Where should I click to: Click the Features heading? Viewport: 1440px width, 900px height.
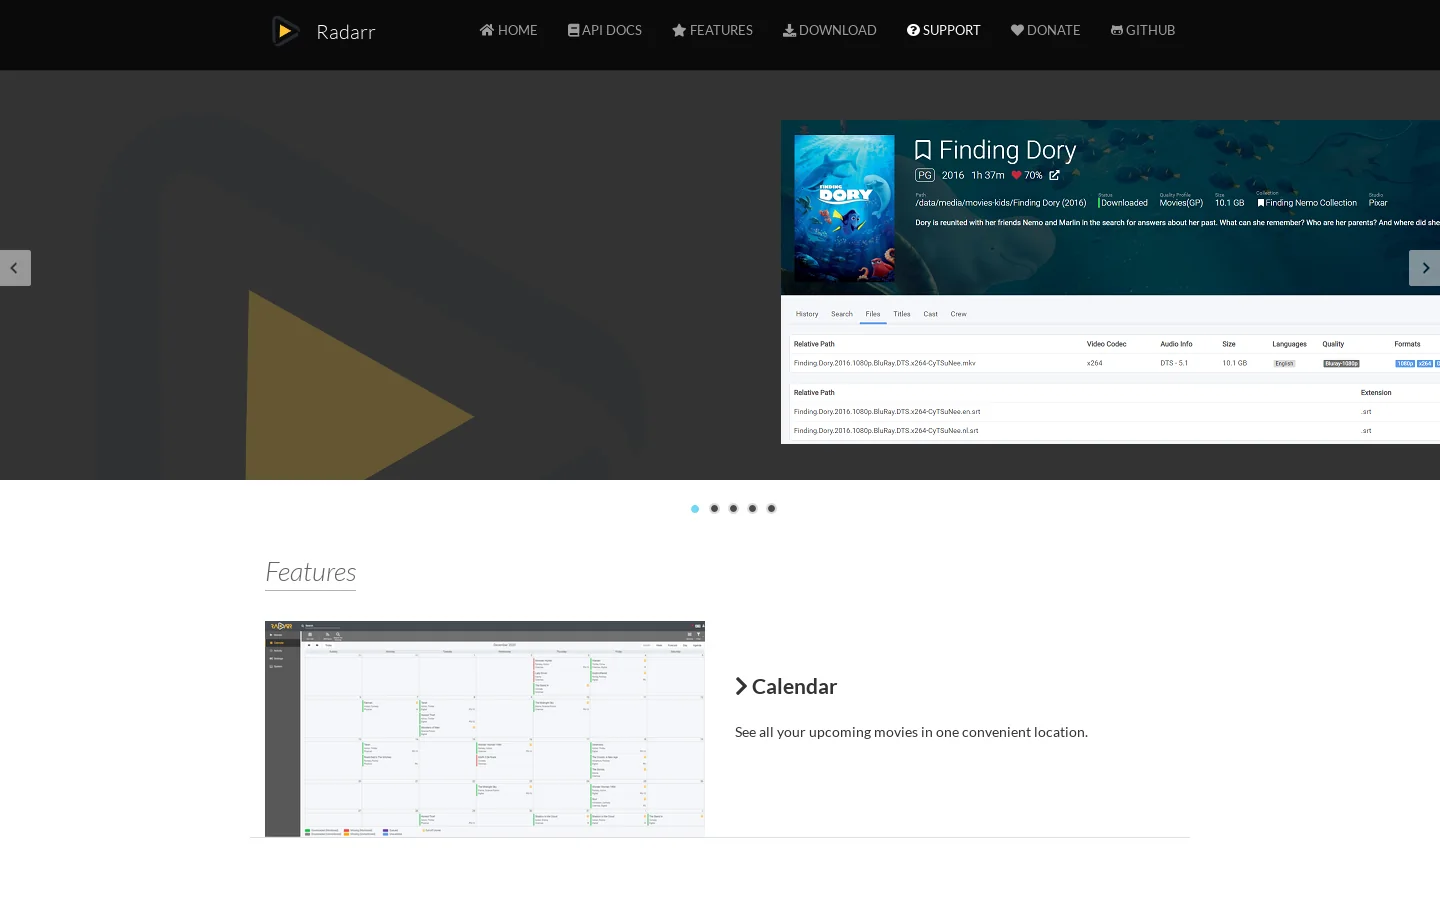(311, 572)
